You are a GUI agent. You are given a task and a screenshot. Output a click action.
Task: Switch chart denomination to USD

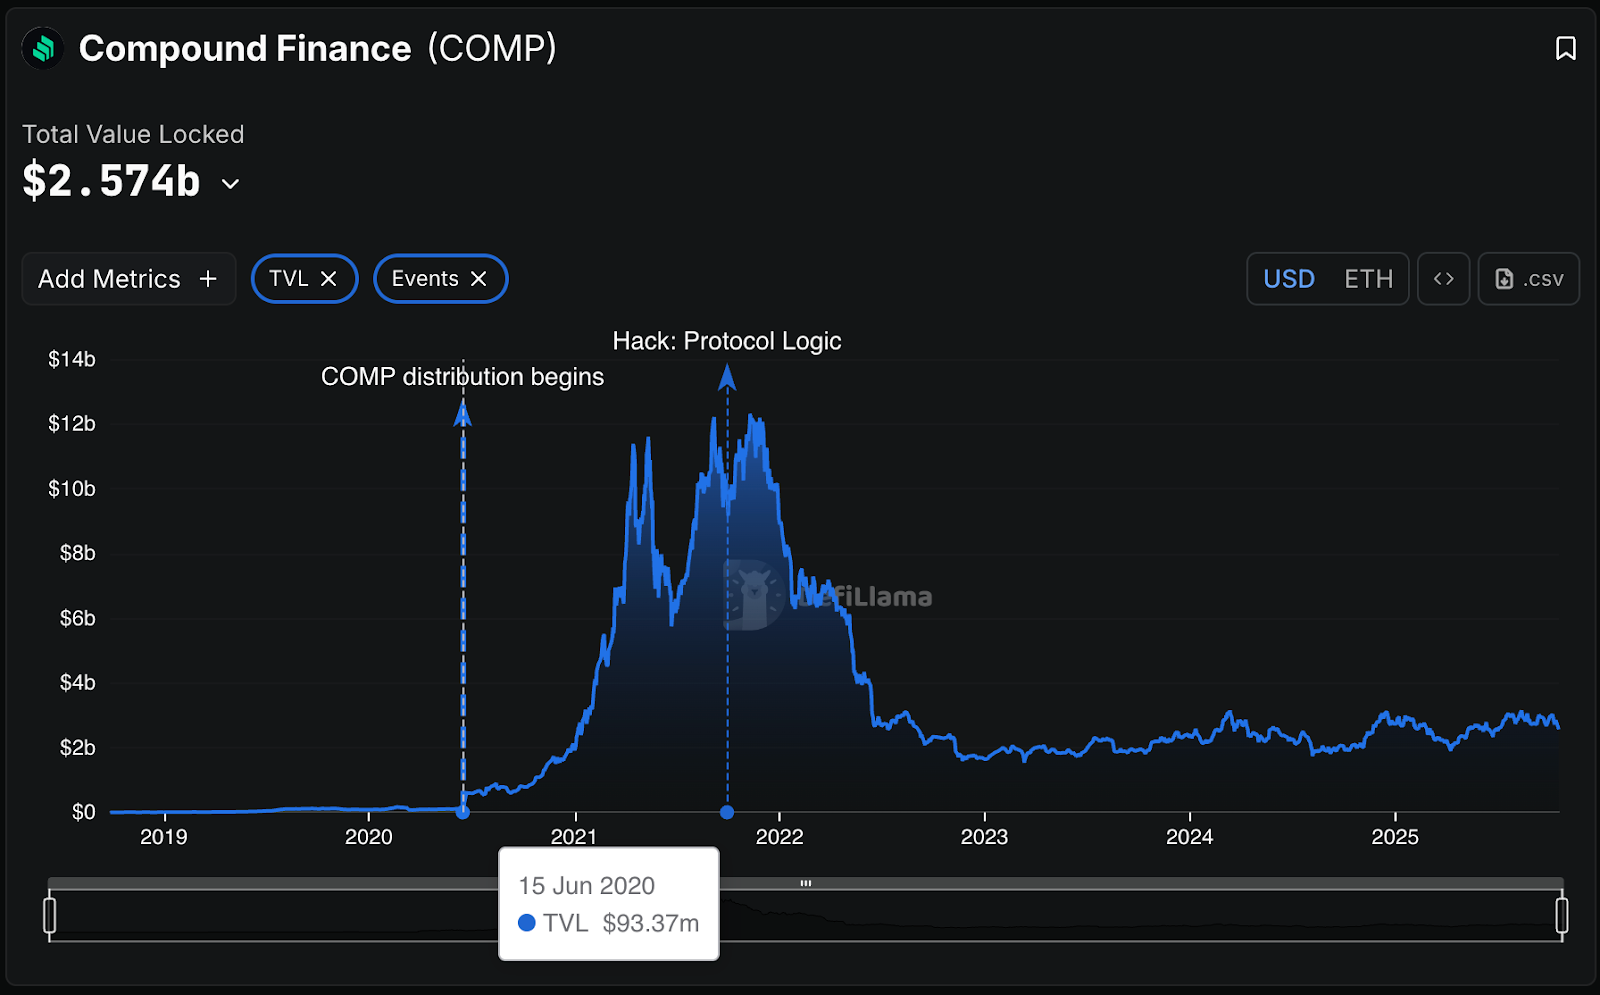pos(1289,279)
